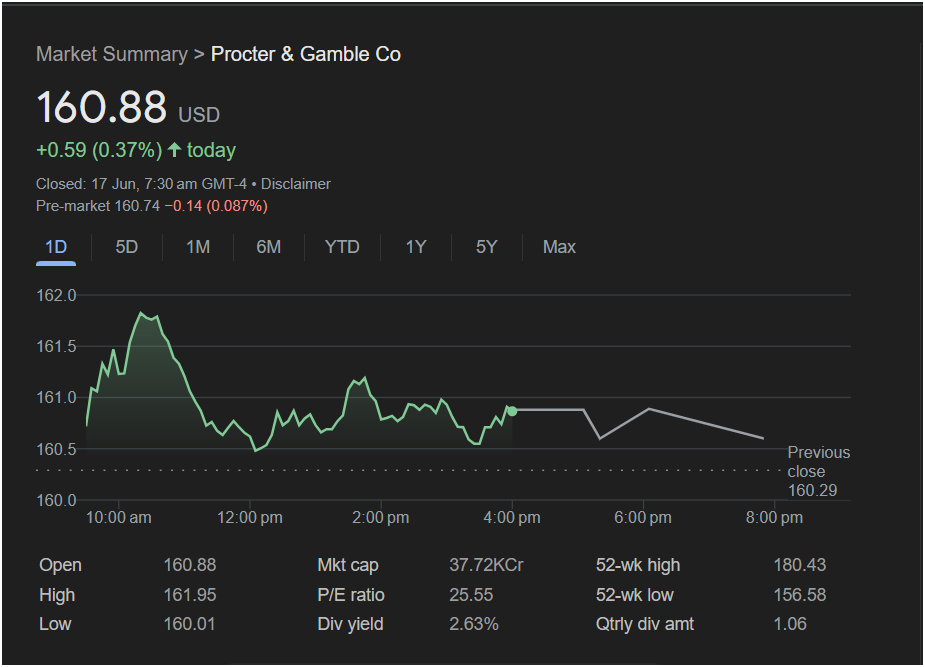925x667 pixels.
Task: Click the Div yield label
Action: pos(350,624)
